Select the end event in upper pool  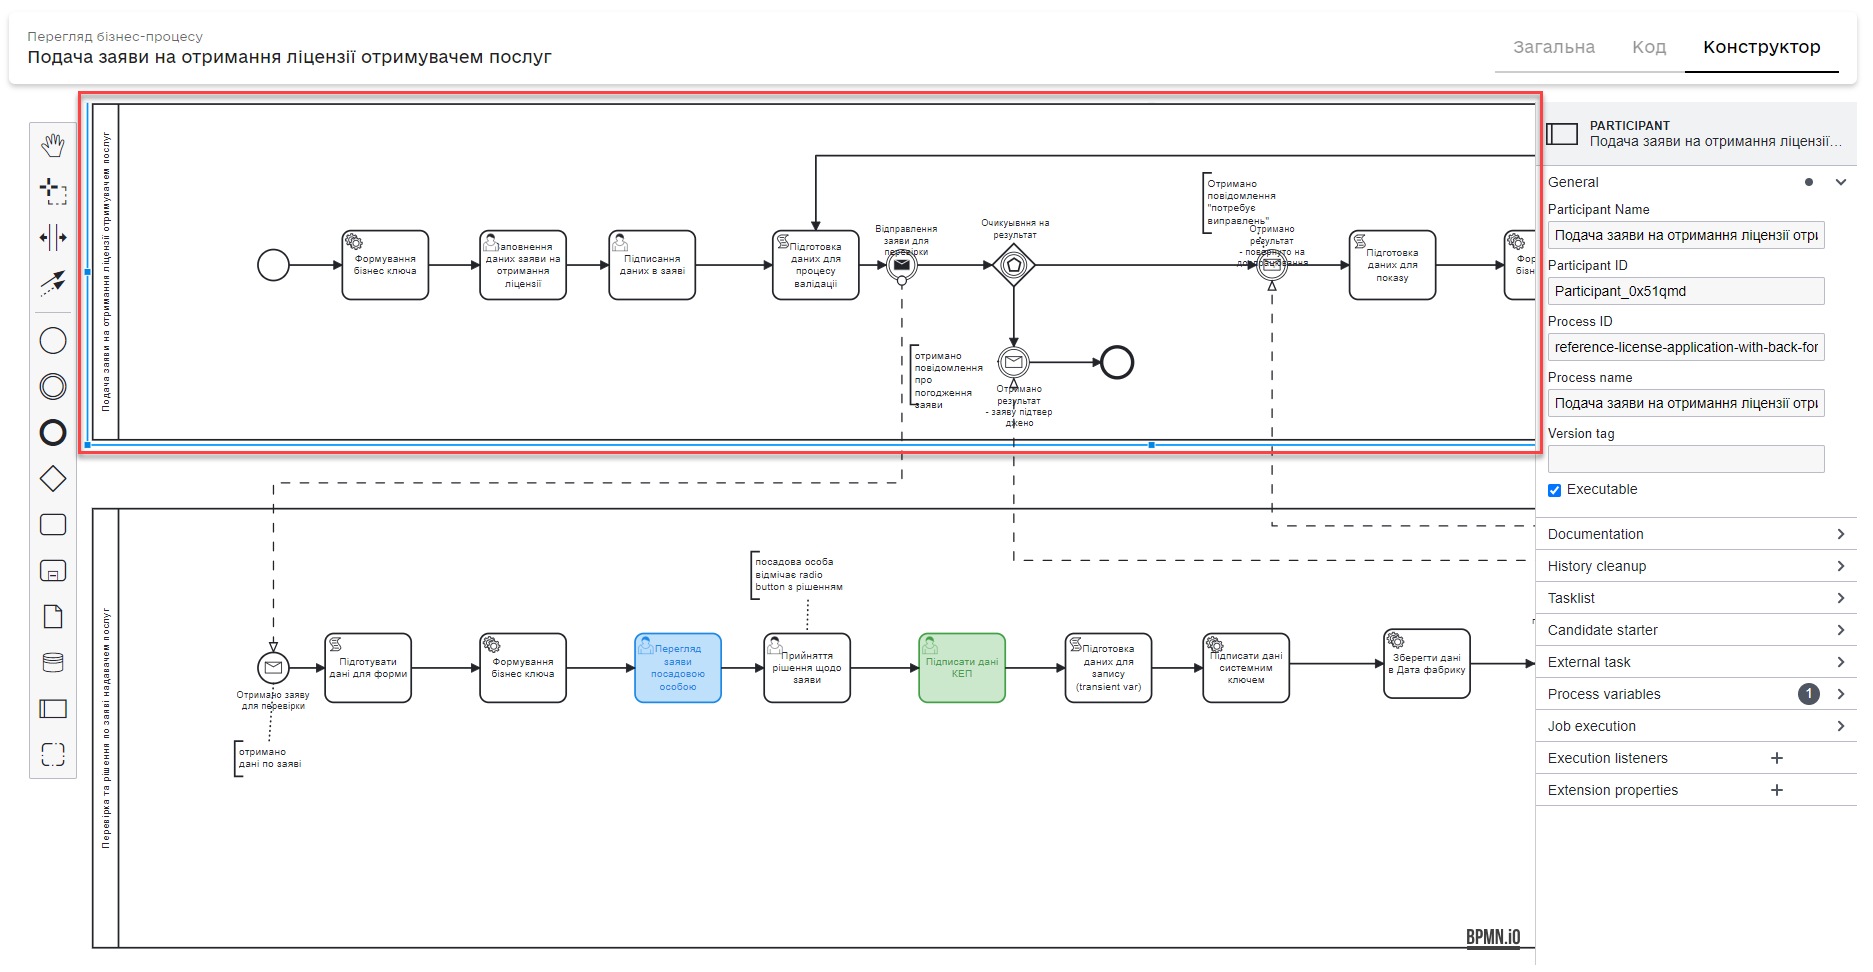tap(1117, 362)
